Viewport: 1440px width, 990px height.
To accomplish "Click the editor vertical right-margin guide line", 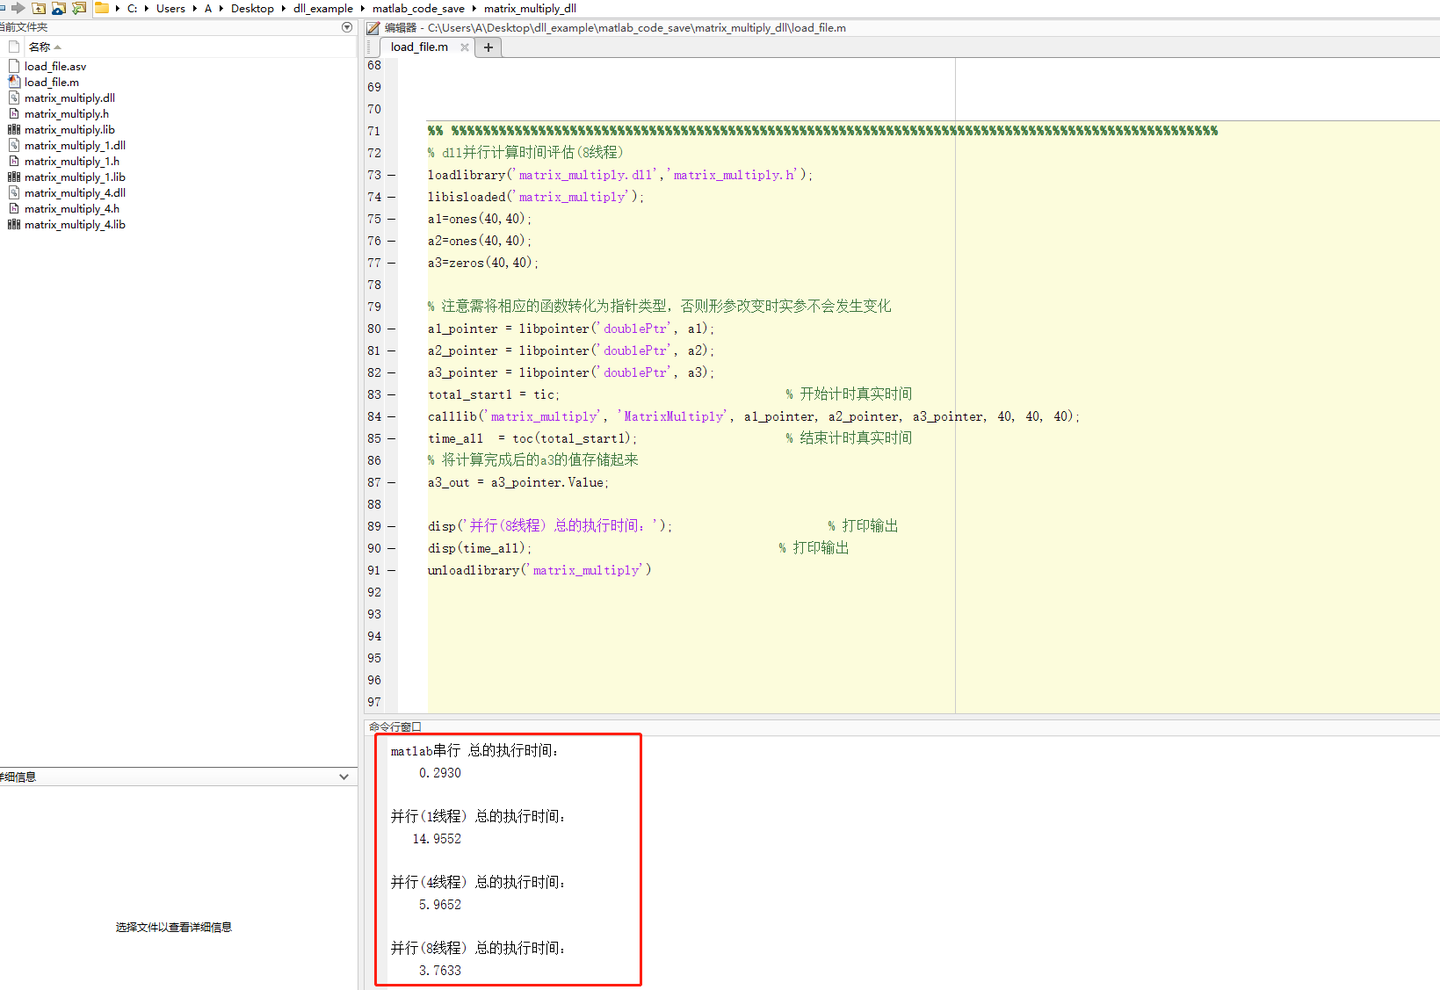I will (x=956, y=400).
